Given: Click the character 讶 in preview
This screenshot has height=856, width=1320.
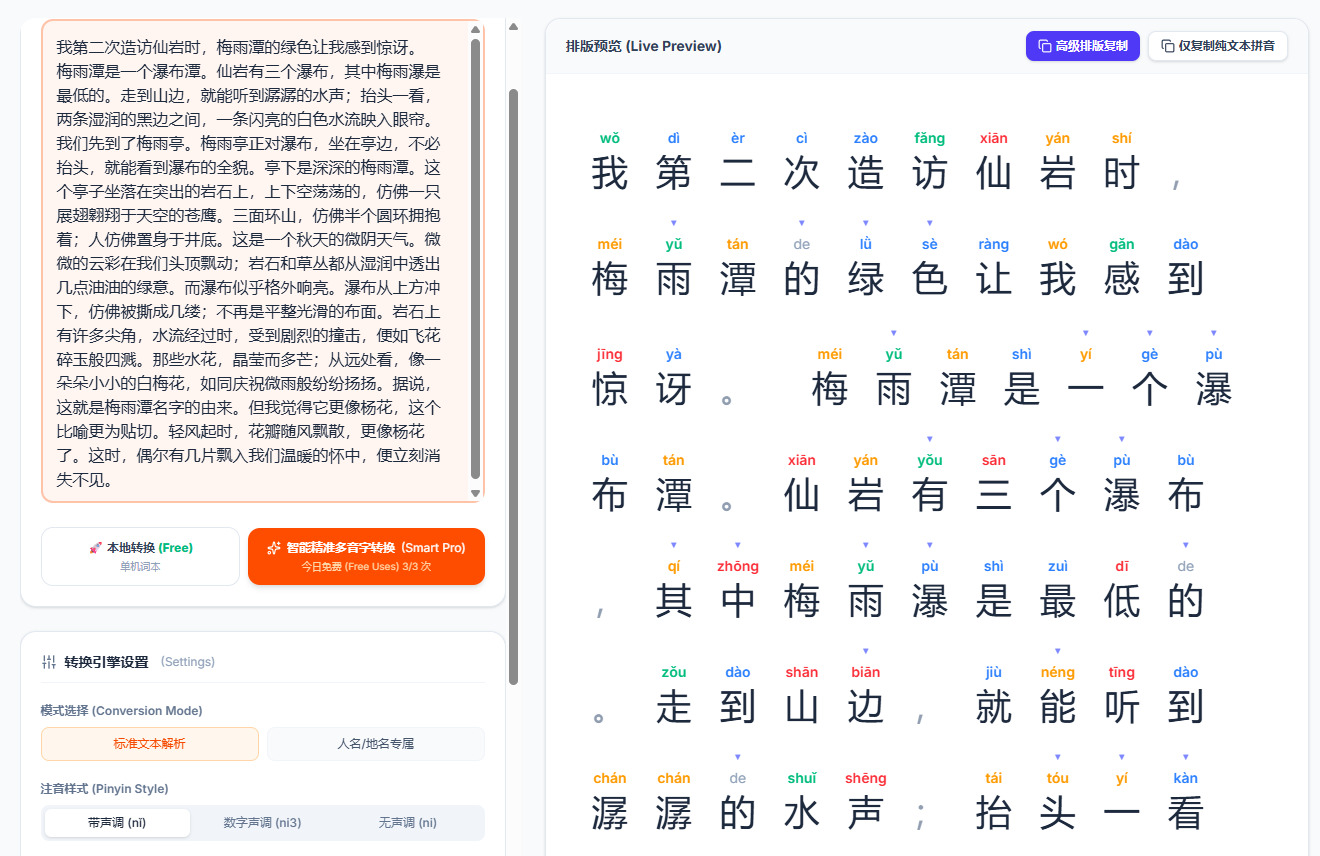Looking at the screenshot, I should click(674, 389).
